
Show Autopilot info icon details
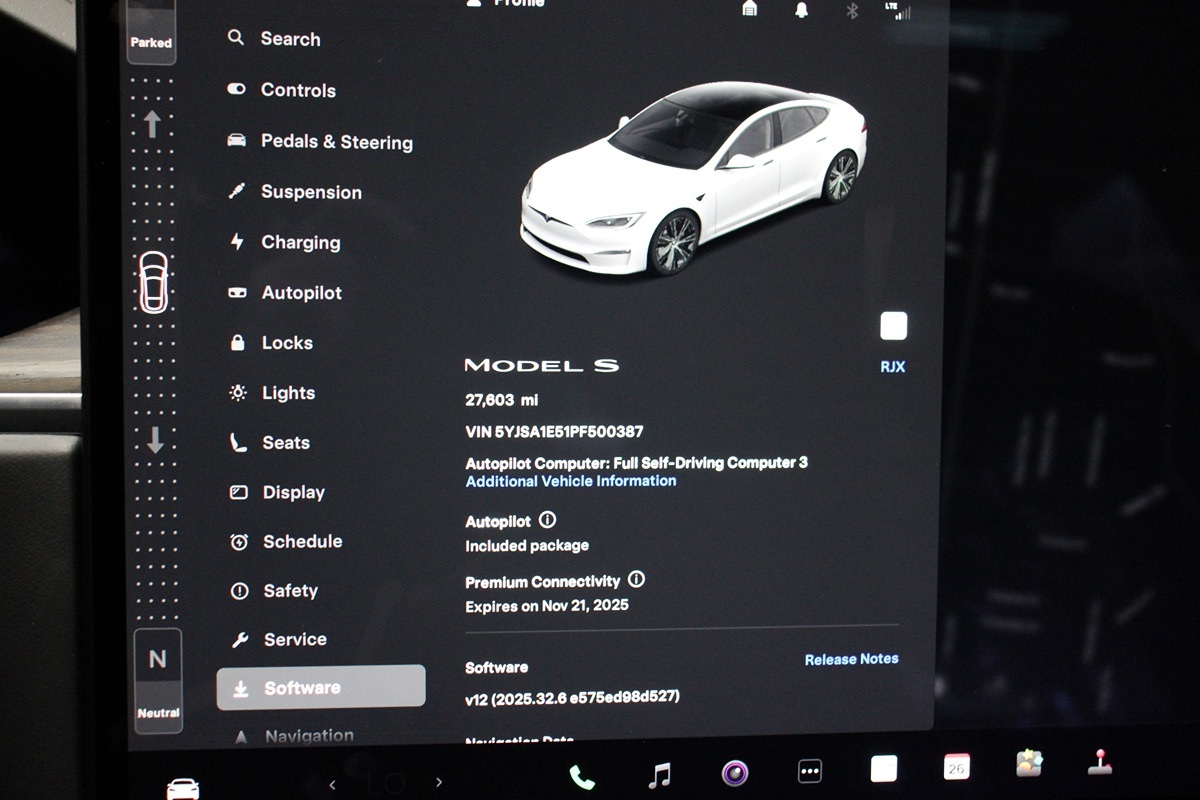tap(547, 520)
